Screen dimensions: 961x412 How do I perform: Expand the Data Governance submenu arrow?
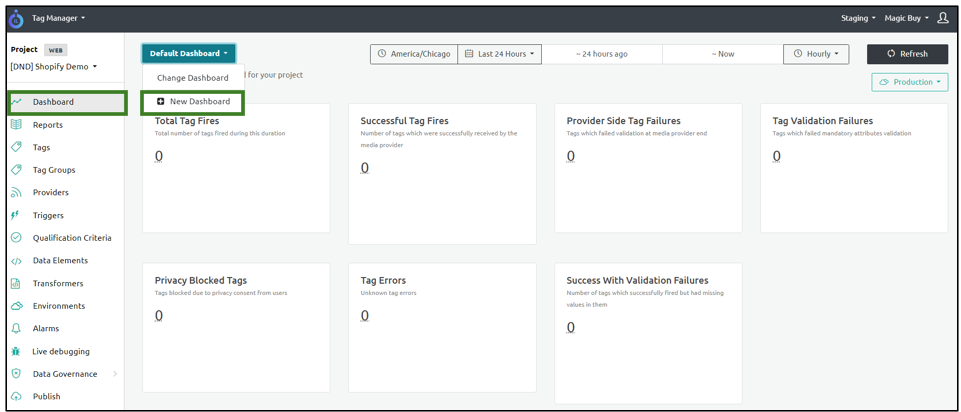[115, 374]
